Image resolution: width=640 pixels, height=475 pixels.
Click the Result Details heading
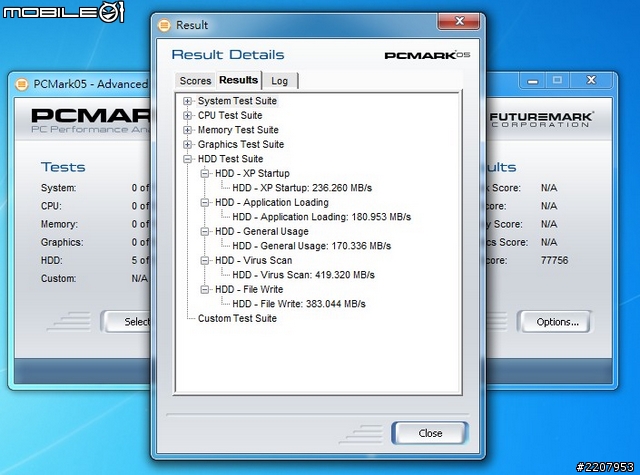(228, 55)
